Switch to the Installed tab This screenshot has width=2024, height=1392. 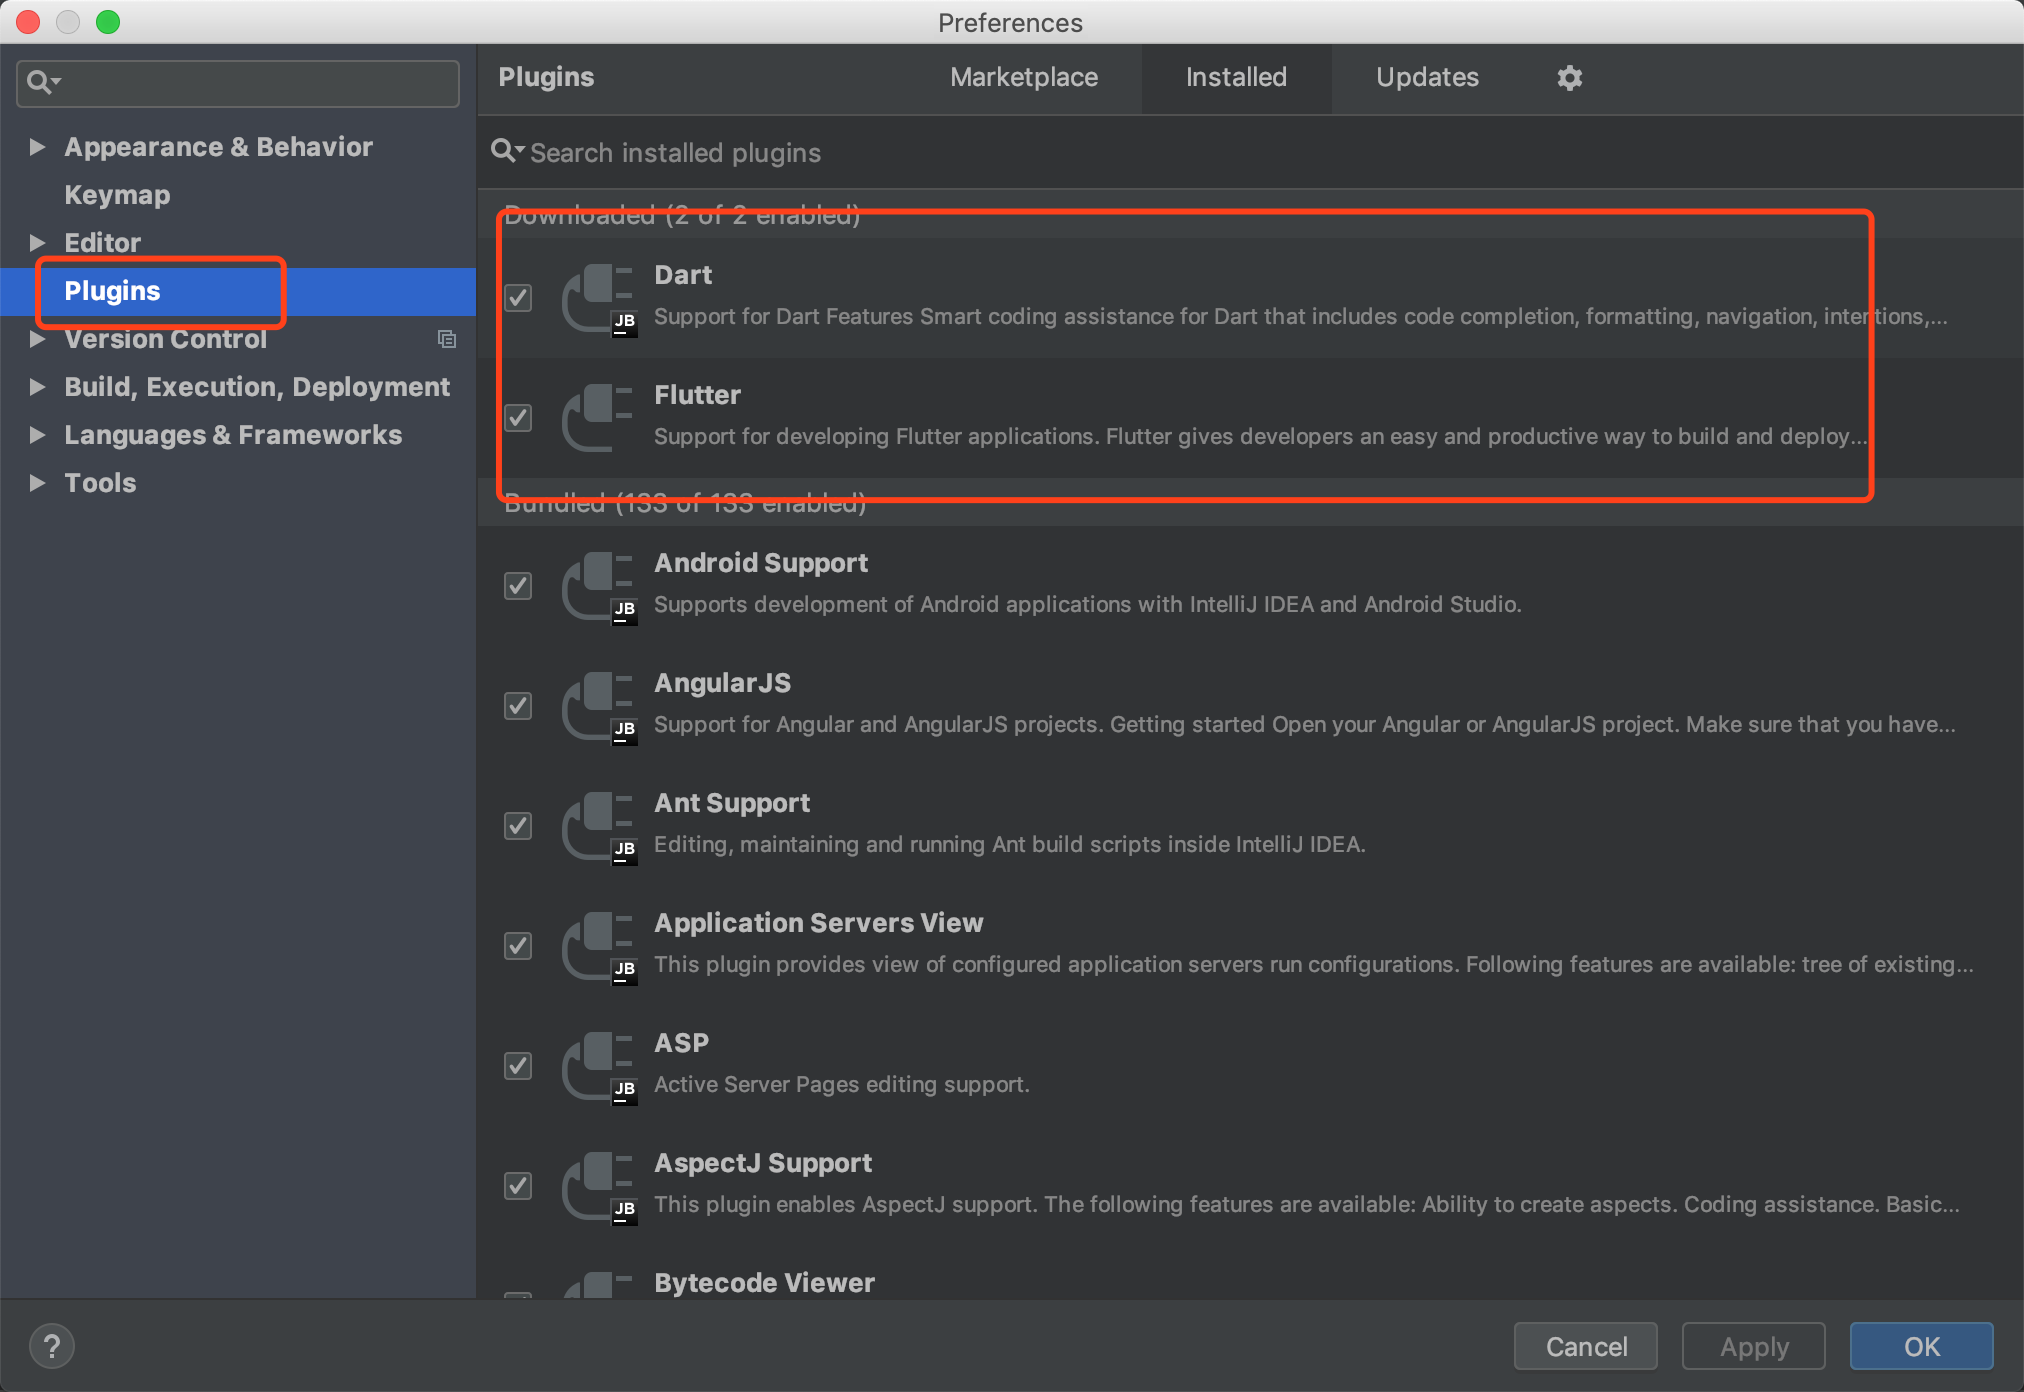[x=1236, y=77]
